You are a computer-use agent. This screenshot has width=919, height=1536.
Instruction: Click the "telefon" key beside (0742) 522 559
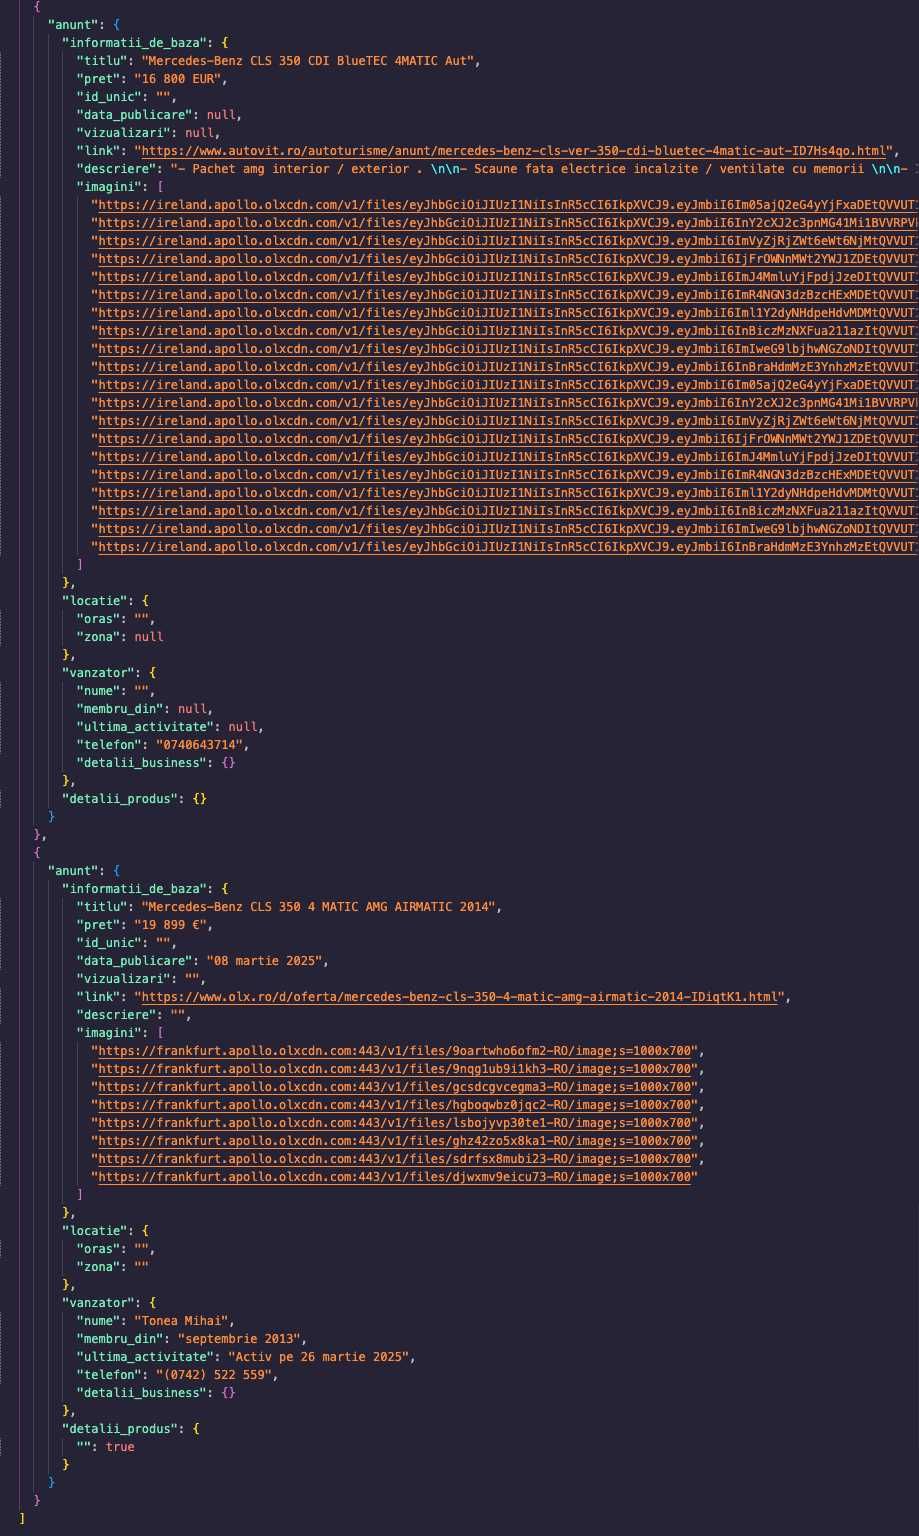pyautogui.click(x=109, y=1375)
